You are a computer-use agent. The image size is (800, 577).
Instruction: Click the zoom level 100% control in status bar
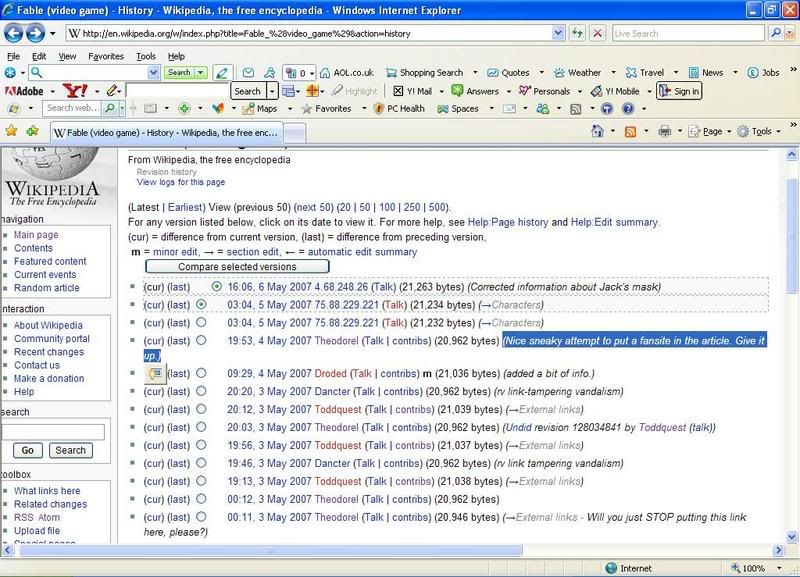coord(757,568)
